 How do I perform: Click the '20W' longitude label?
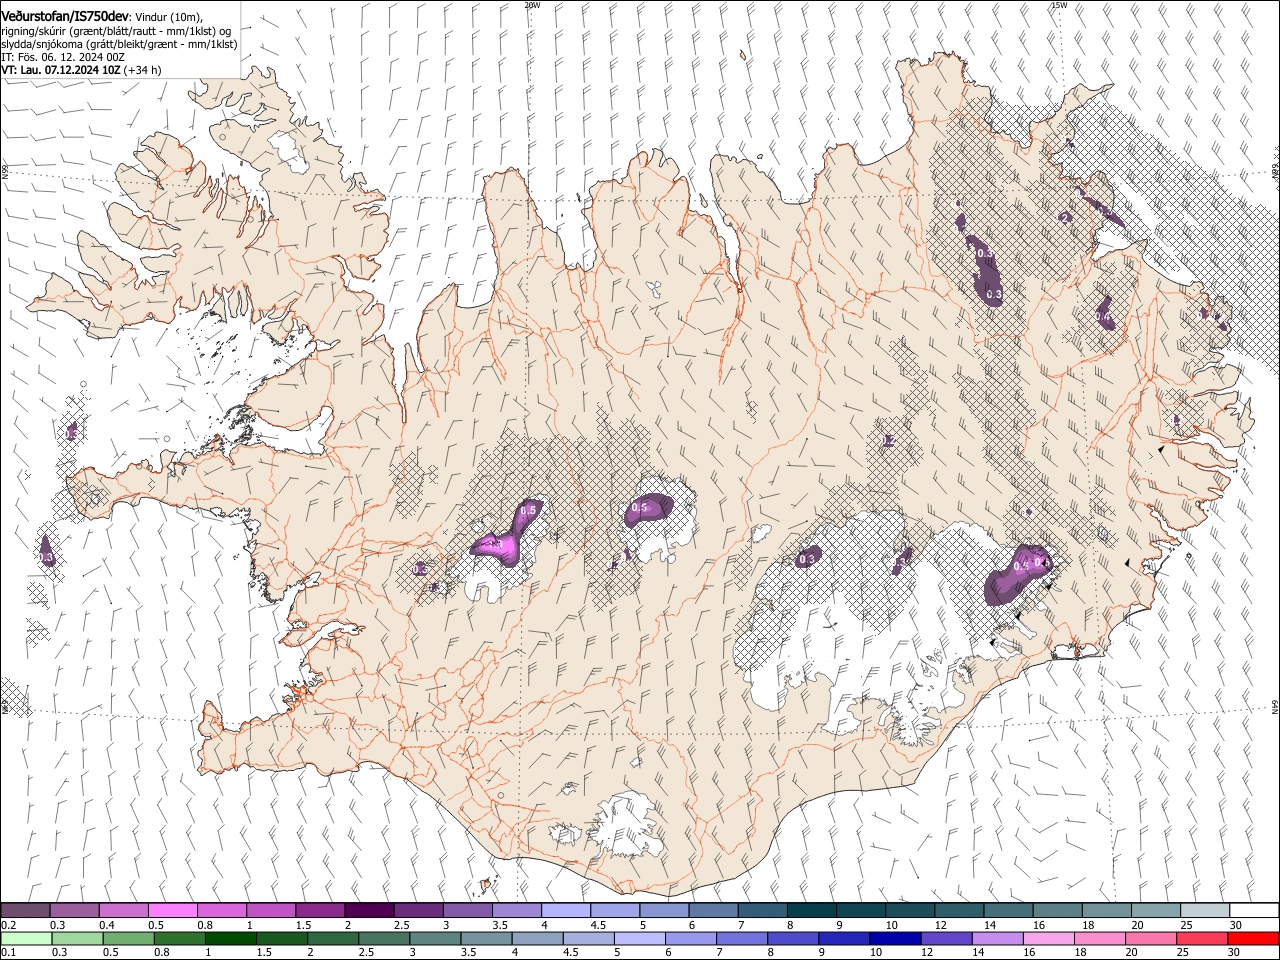[532, 5]
